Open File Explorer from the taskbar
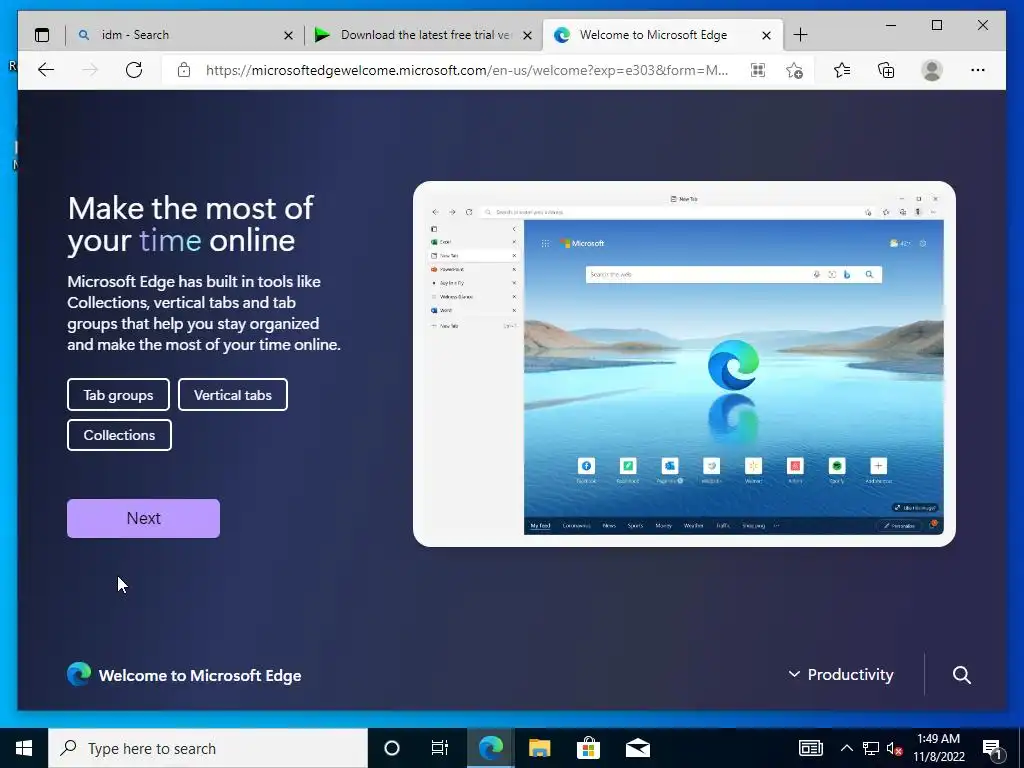 click(539, 748)
